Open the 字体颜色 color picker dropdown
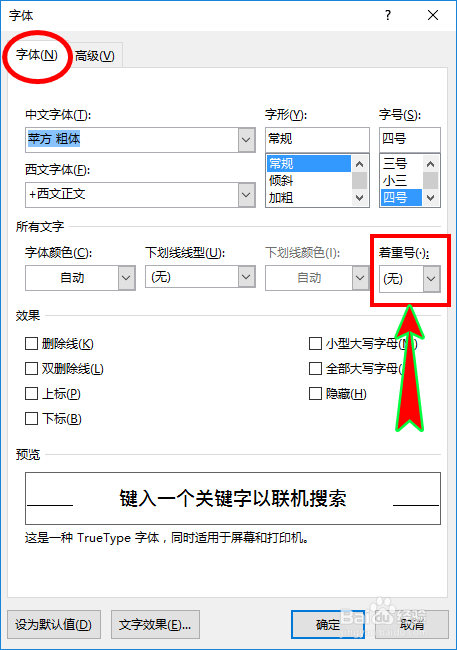457x650 pixels. 126,278
